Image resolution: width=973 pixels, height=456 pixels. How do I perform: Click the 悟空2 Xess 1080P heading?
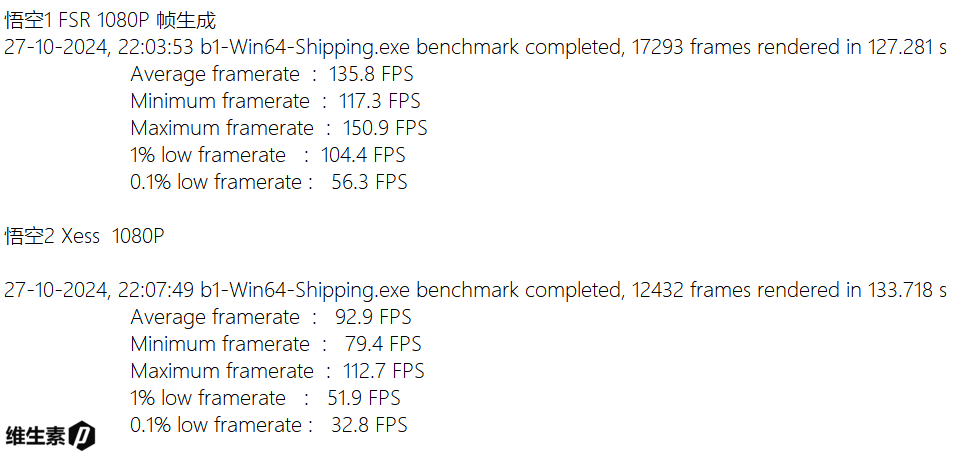tap(84, 237)
